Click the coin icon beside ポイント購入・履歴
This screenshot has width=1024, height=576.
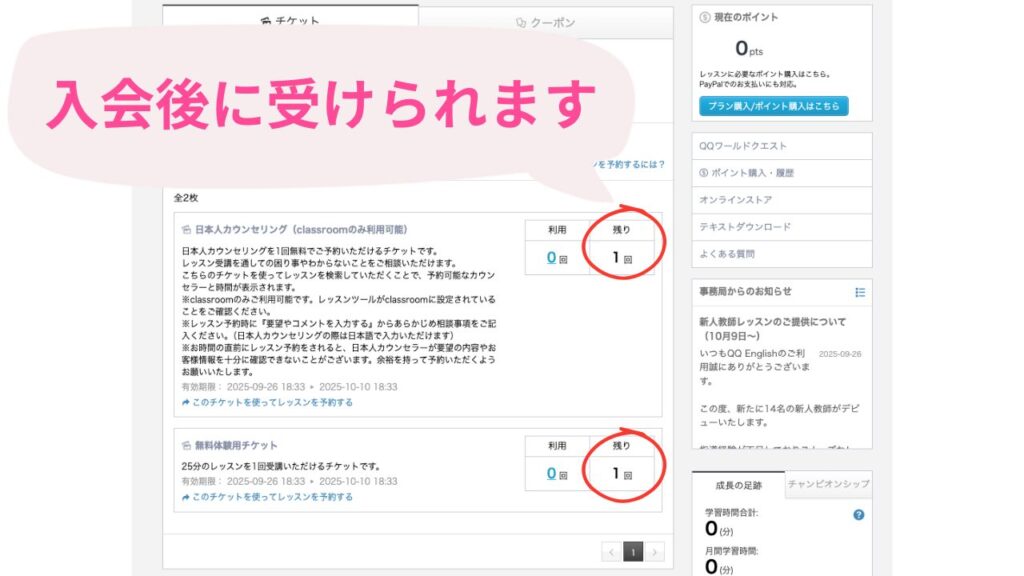pos(704,173)
